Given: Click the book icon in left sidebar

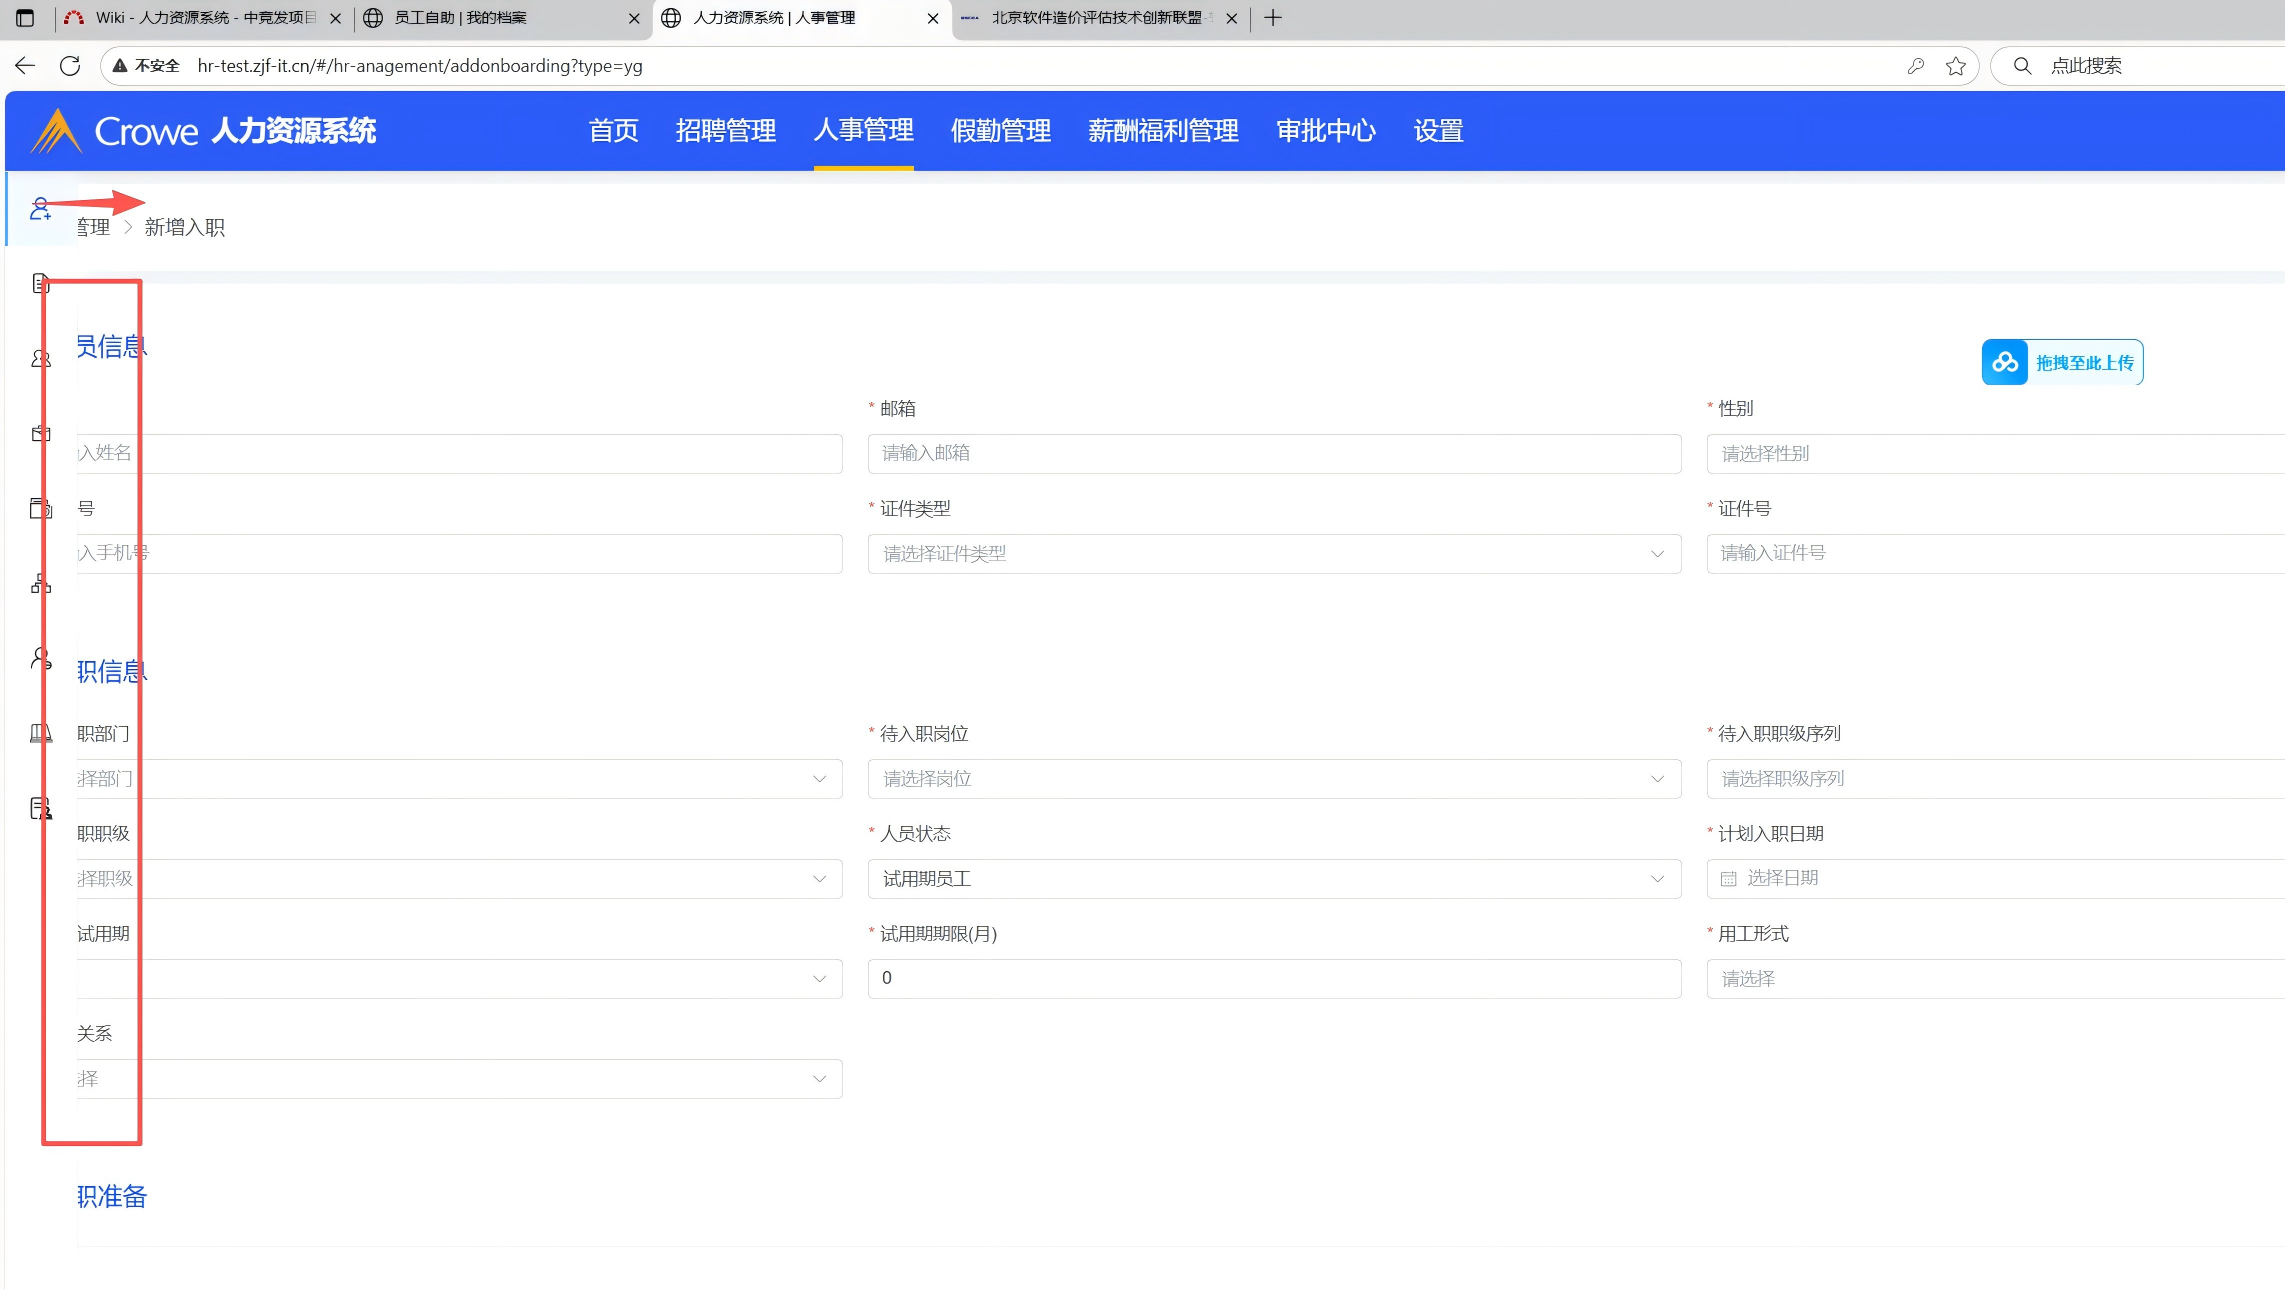Looking at the screenshot, I should [40, 734].
